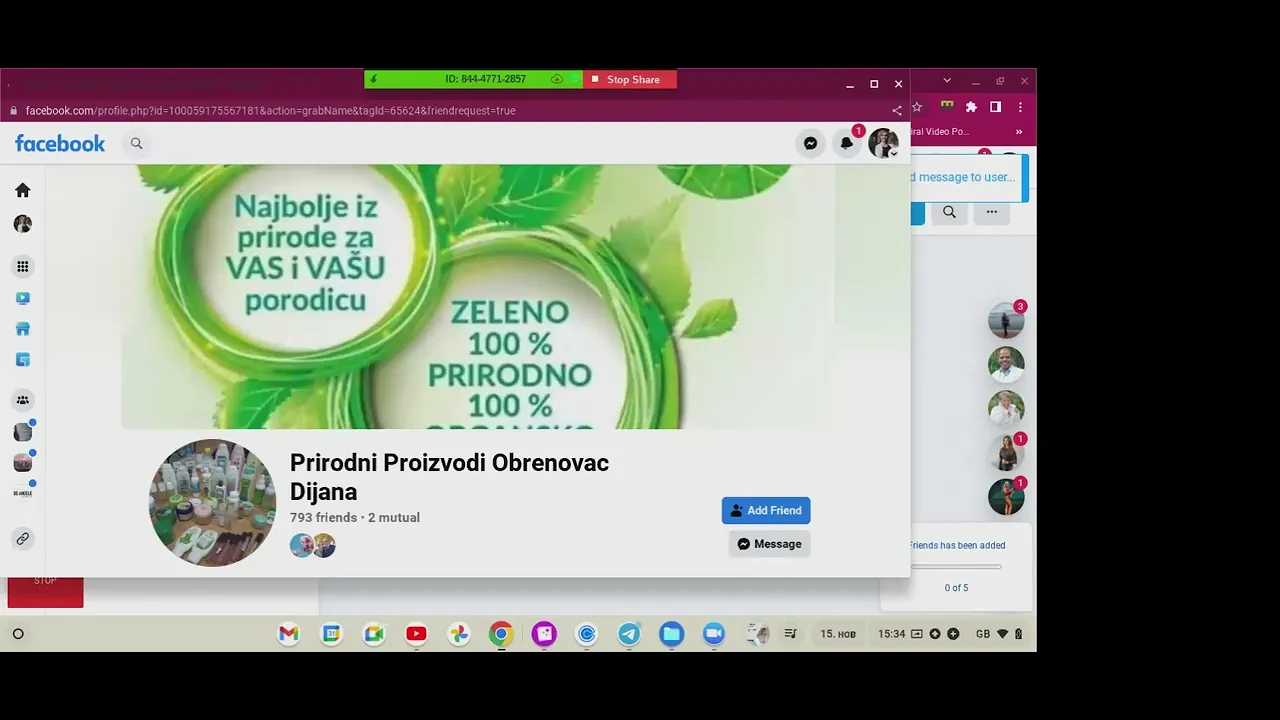
Task: Go to Facebook Home icon in sidebar
Action: pyautogui.click(x=22, y=190)
